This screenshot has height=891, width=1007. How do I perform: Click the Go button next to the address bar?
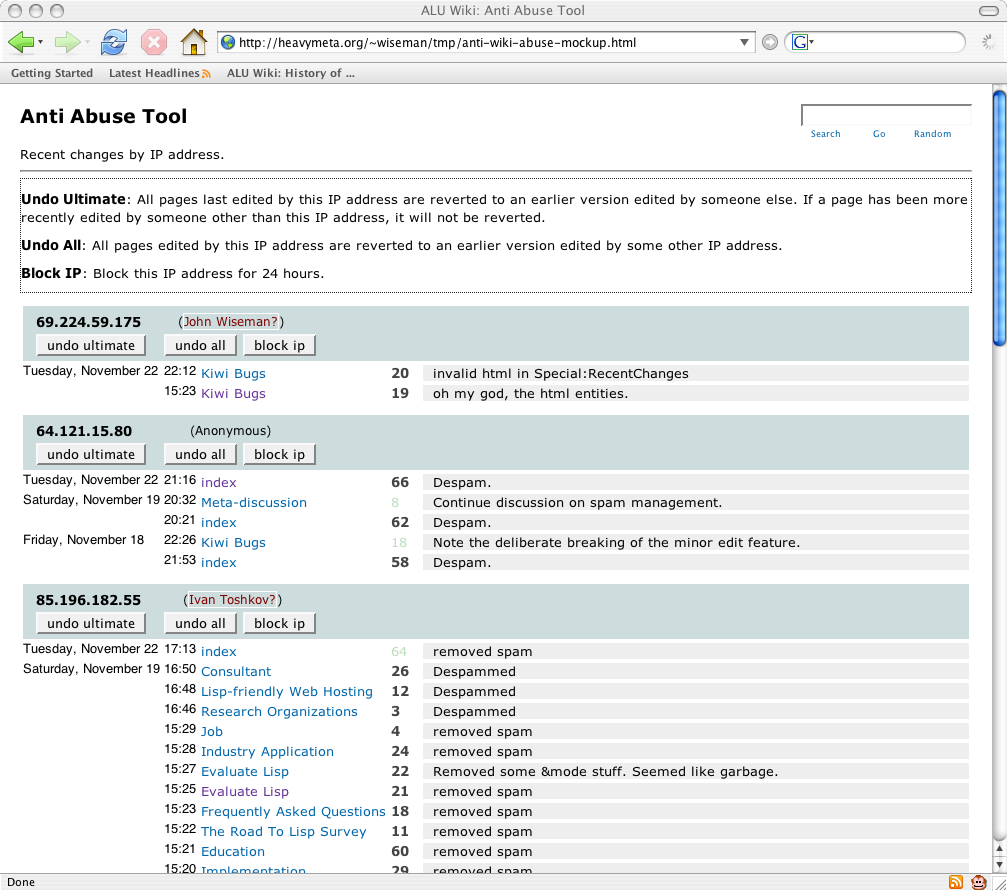tap(769, 42)
